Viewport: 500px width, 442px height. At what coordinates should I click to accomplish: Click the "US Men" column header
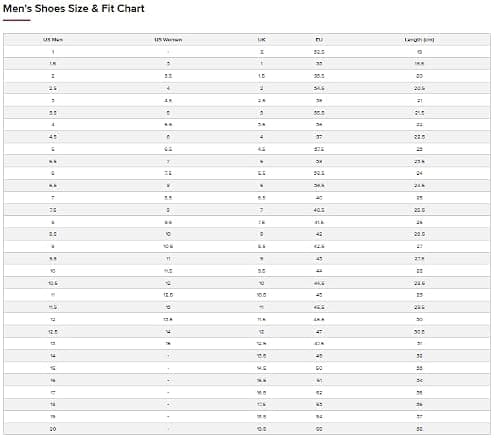53,40
